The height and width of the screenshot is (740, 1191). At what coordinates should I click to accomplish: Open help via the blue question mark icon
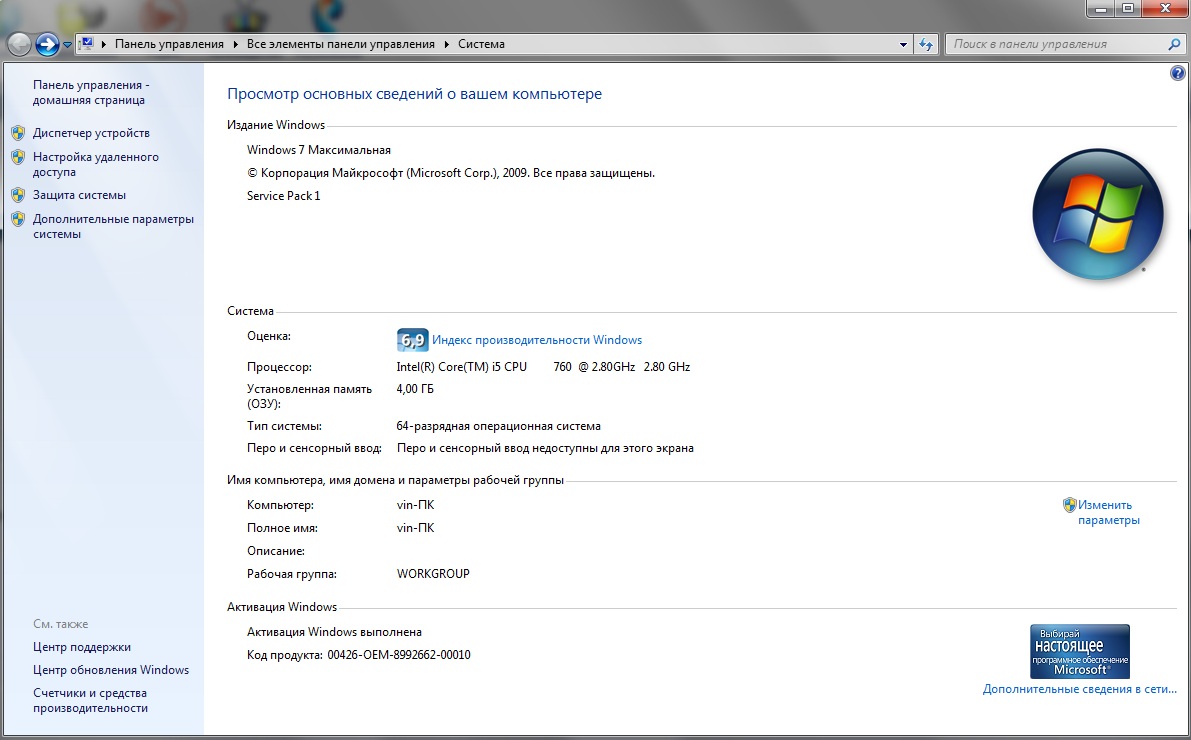(x=1177, y=74)
